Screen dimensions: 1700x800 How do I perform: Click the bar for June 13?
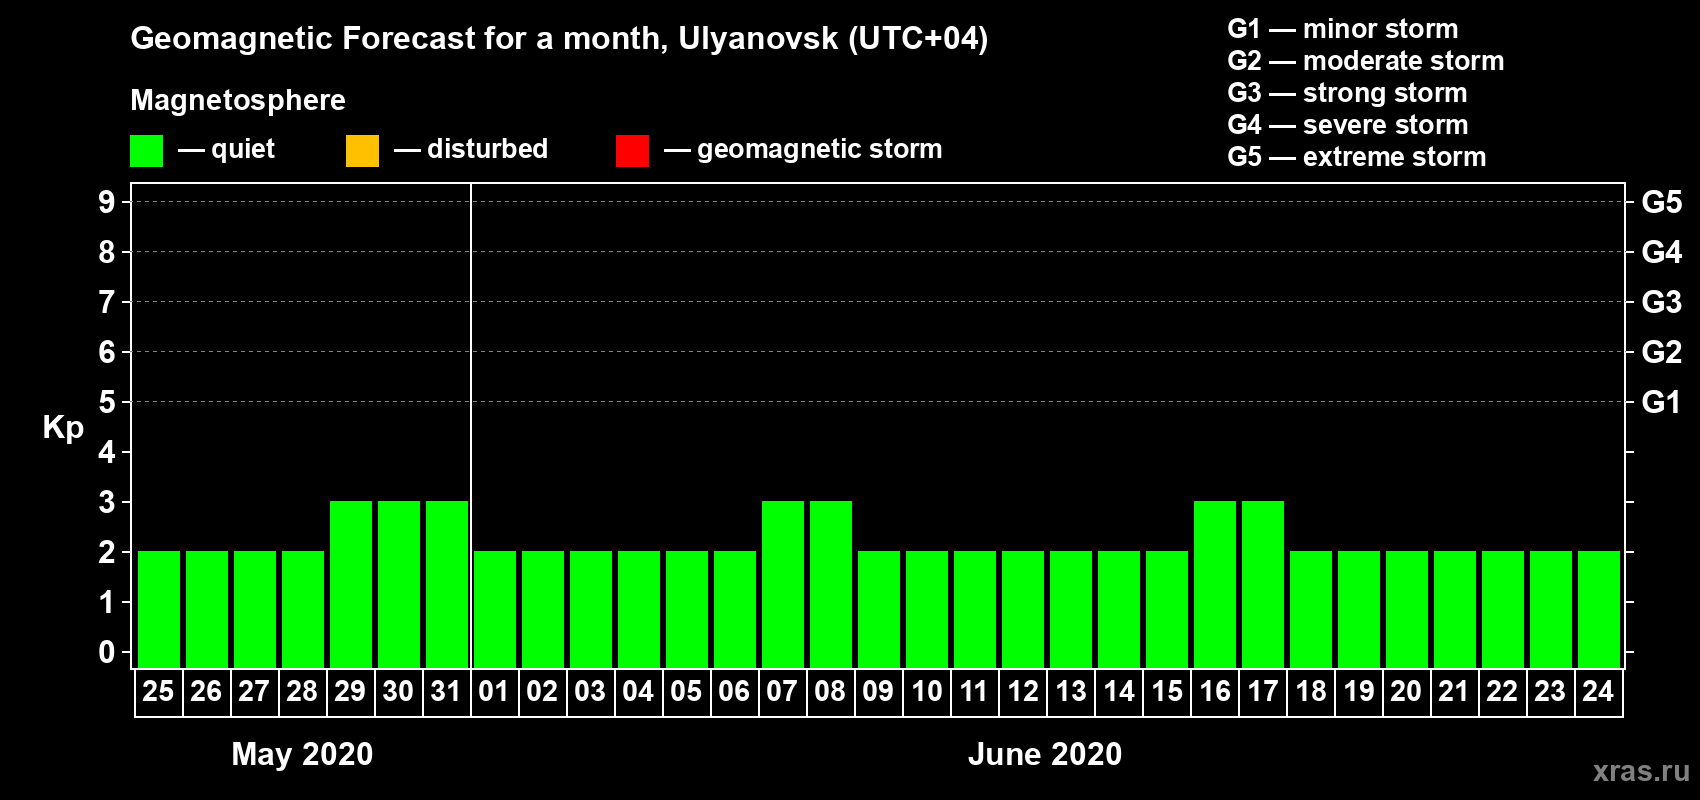1071,609
